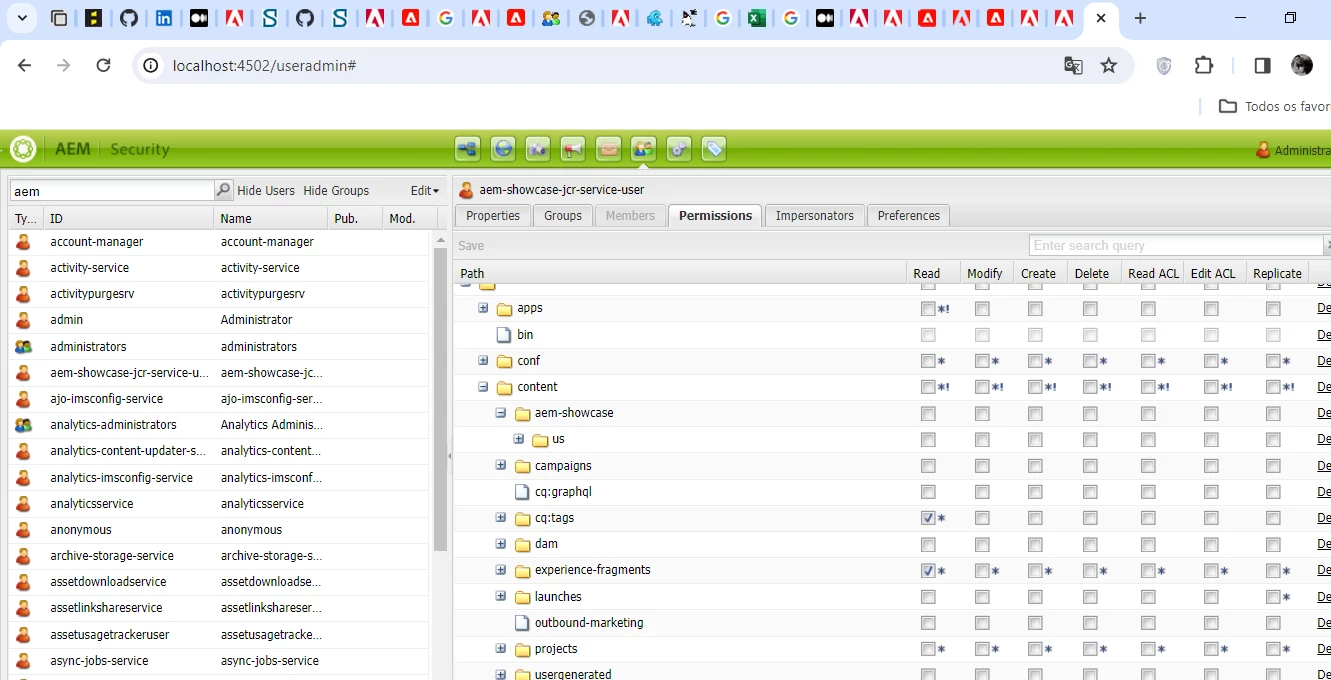
Task: Sort by ID column header
Action: pyautogui.click(x=128, y=218)
